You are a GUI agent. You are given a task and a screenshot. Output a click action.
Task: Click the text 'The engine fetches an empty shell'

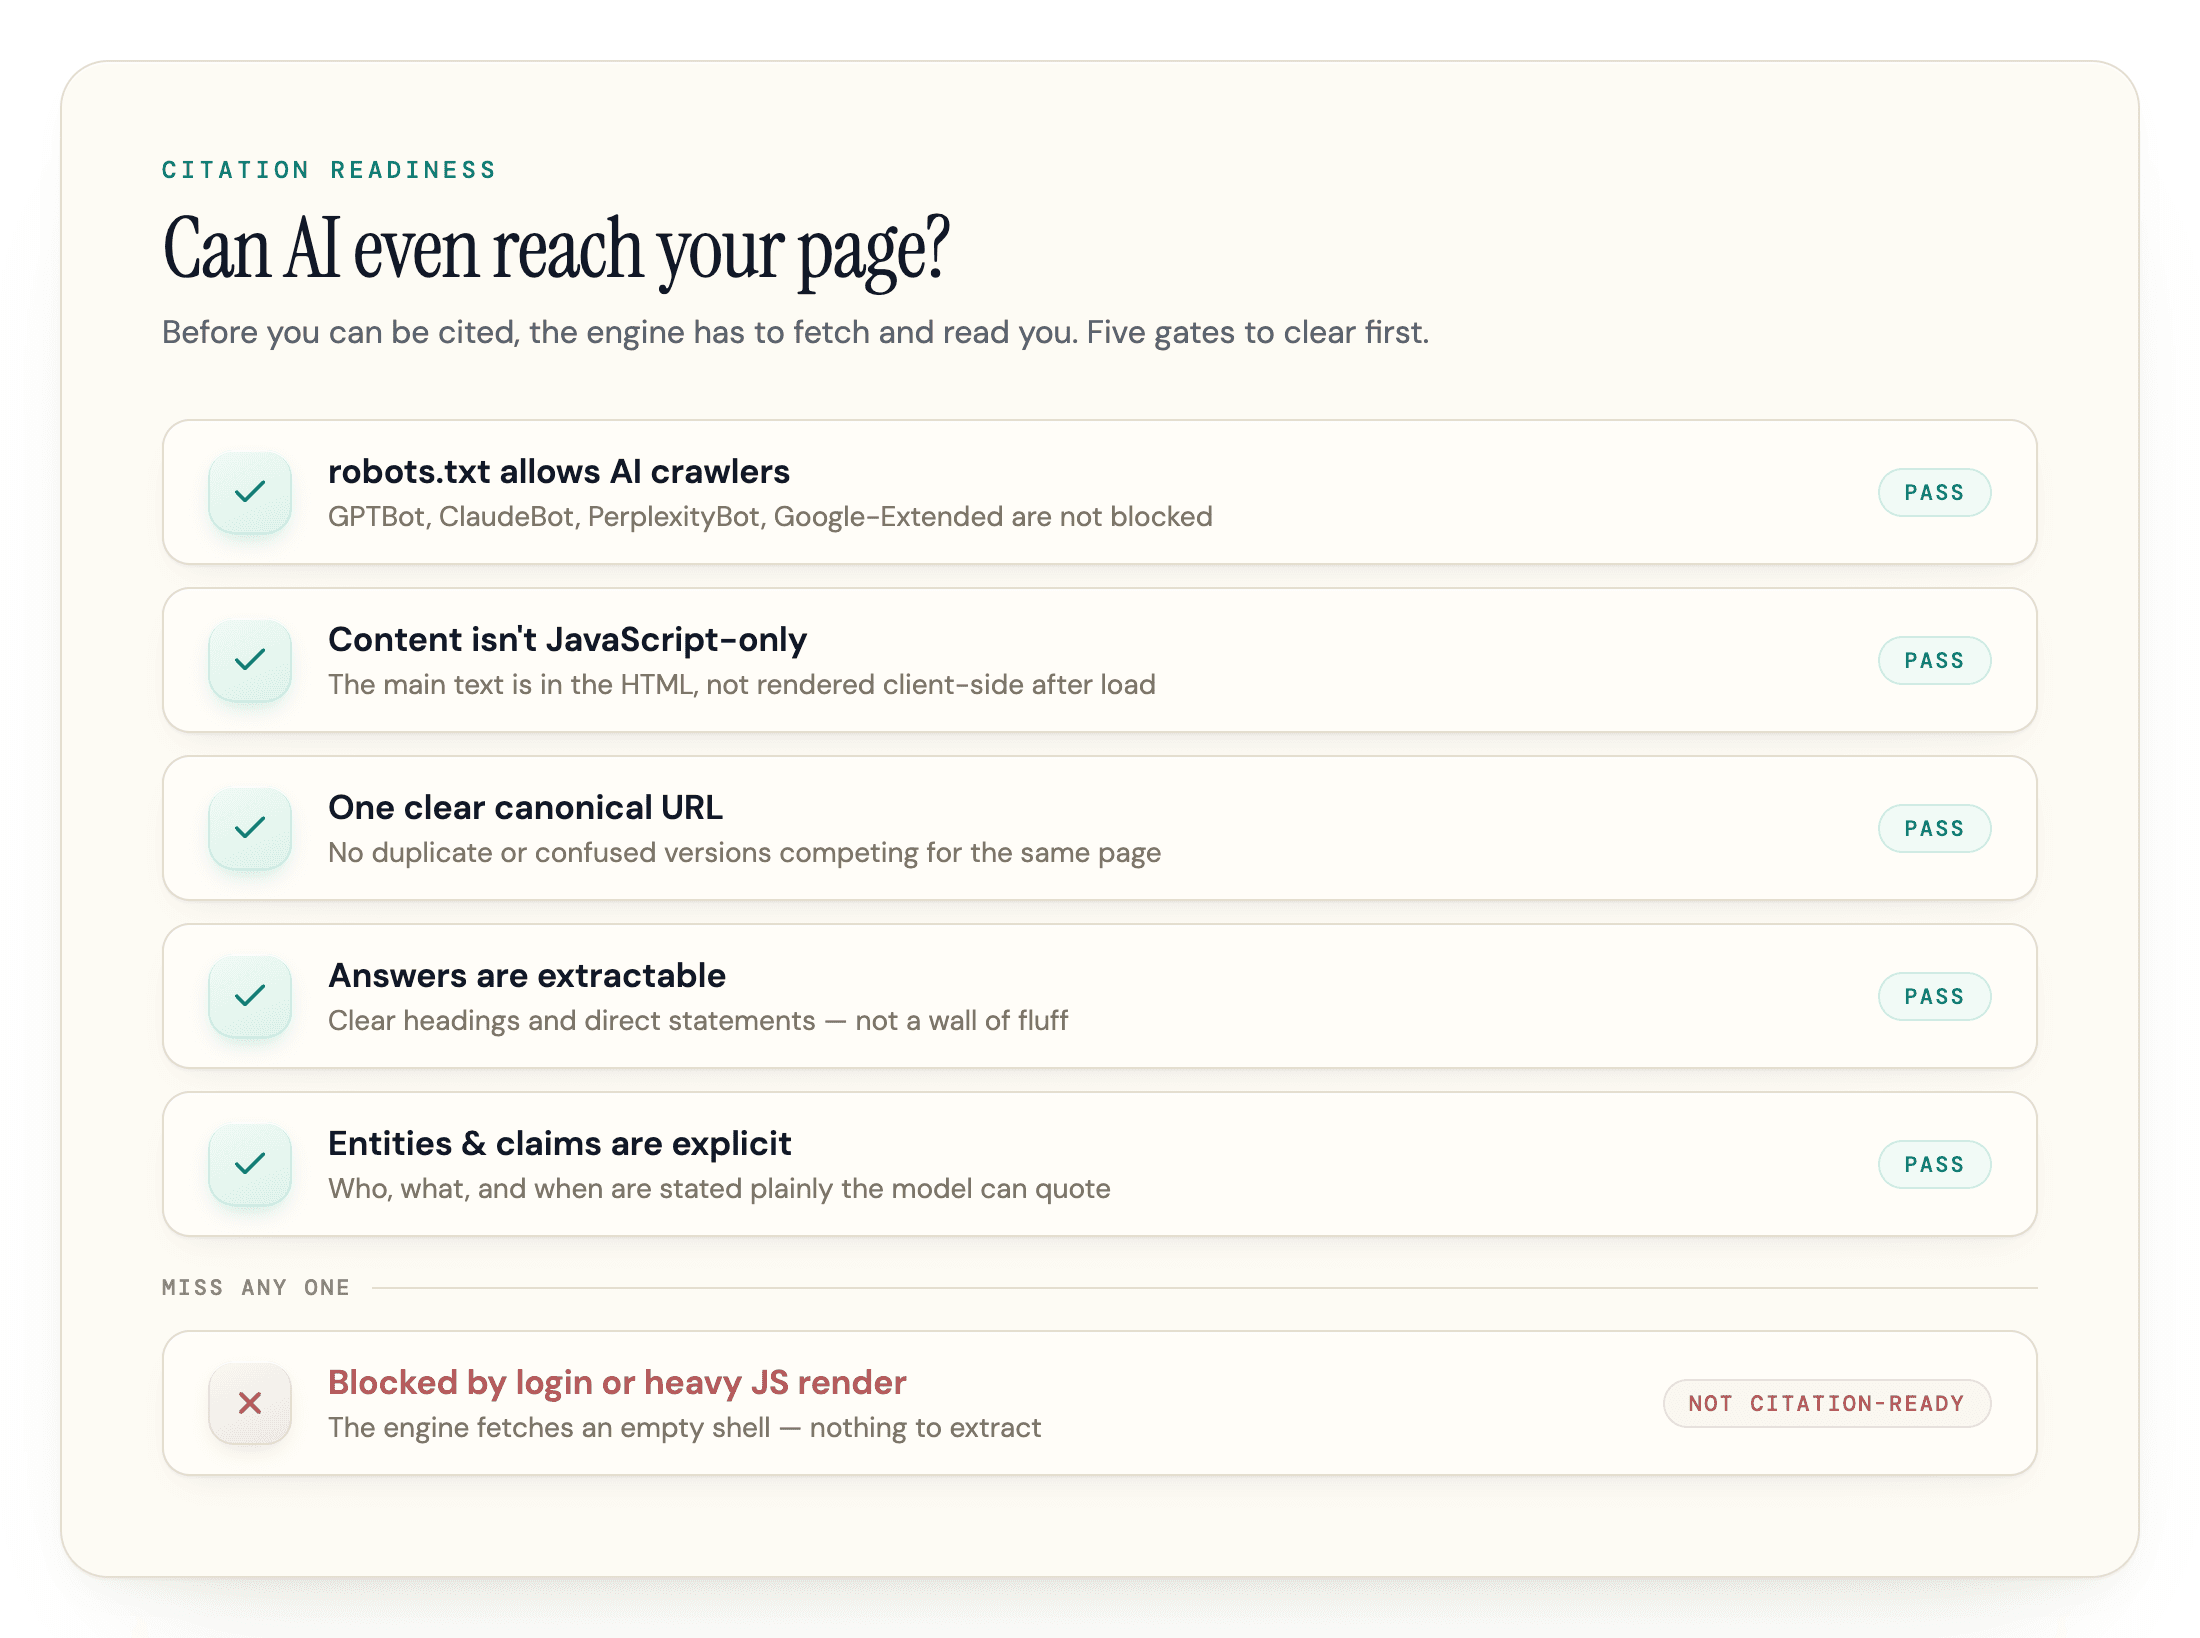tap(549, 1427)
